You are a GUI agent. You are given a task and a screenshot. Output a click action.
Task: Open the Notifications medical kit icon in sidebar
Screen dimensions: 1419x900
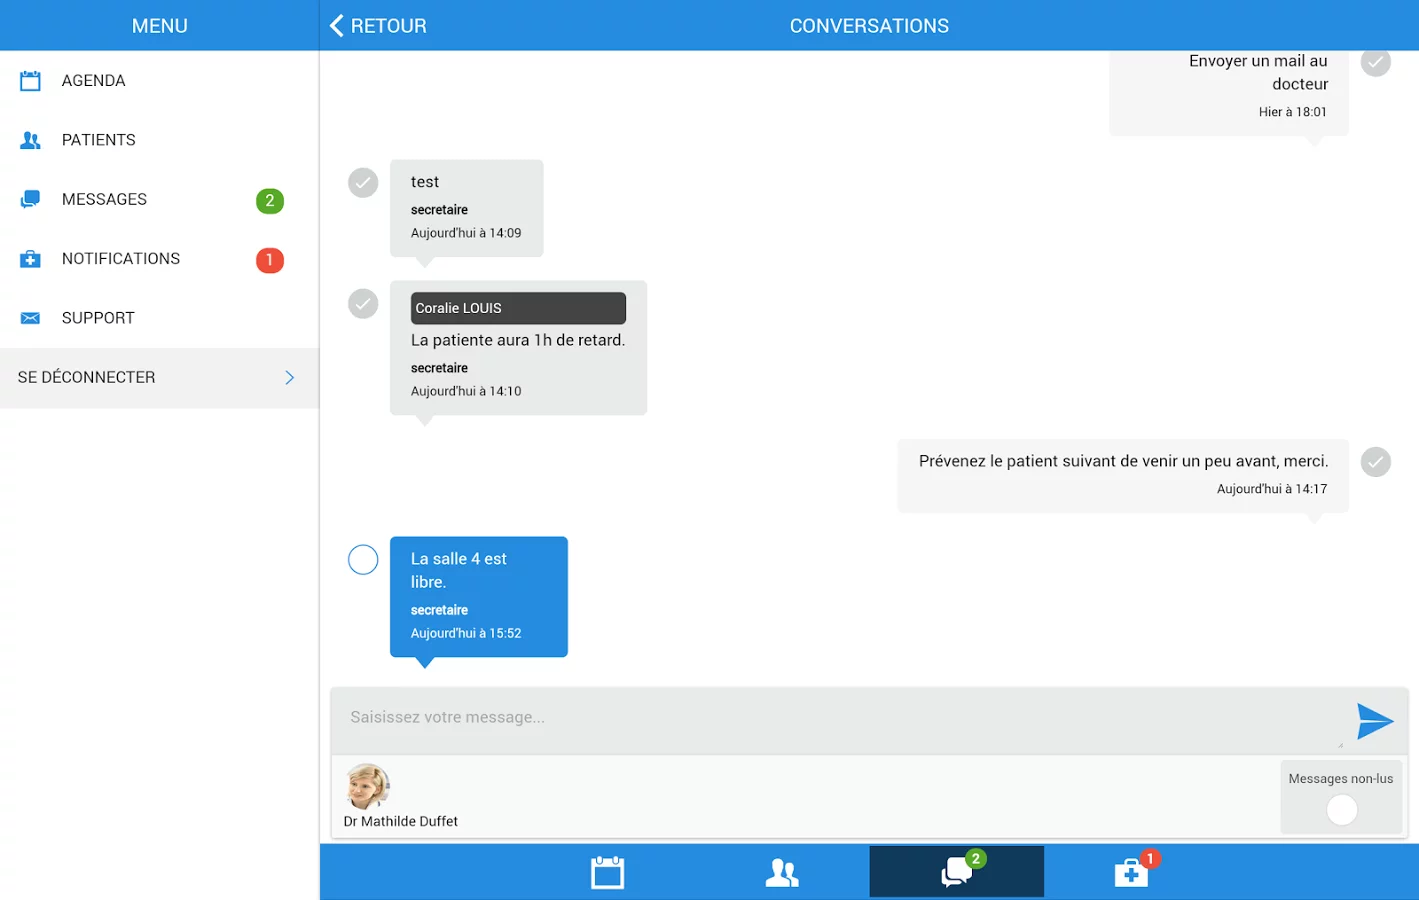pyautogui.click(x=31, y=258)
